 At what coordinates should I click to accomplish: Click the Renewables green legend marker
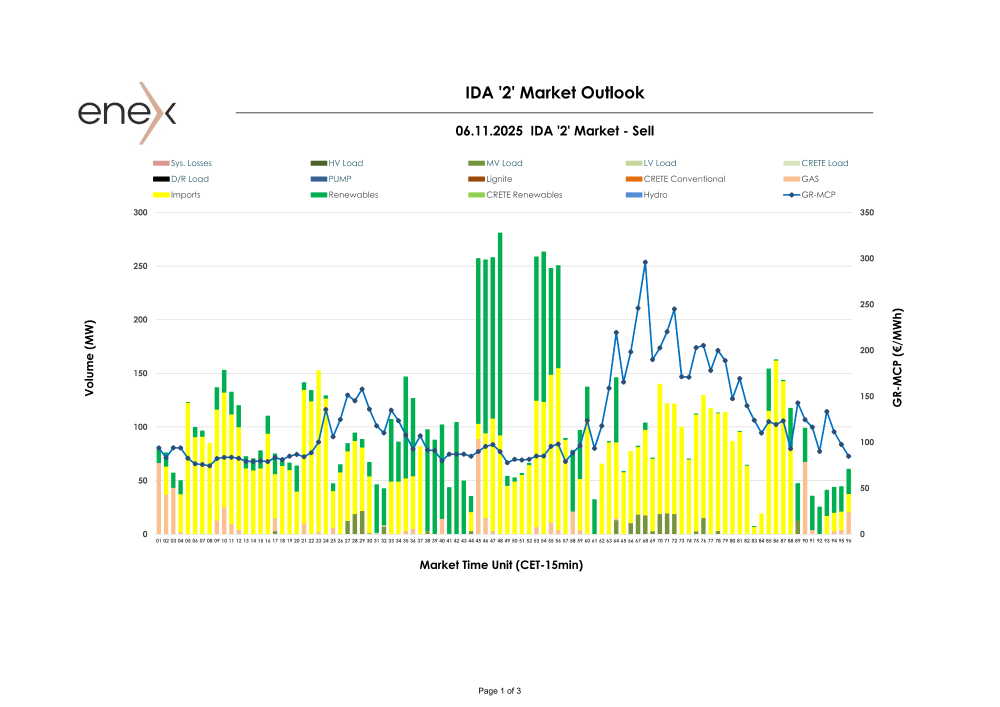pos(319,195)
